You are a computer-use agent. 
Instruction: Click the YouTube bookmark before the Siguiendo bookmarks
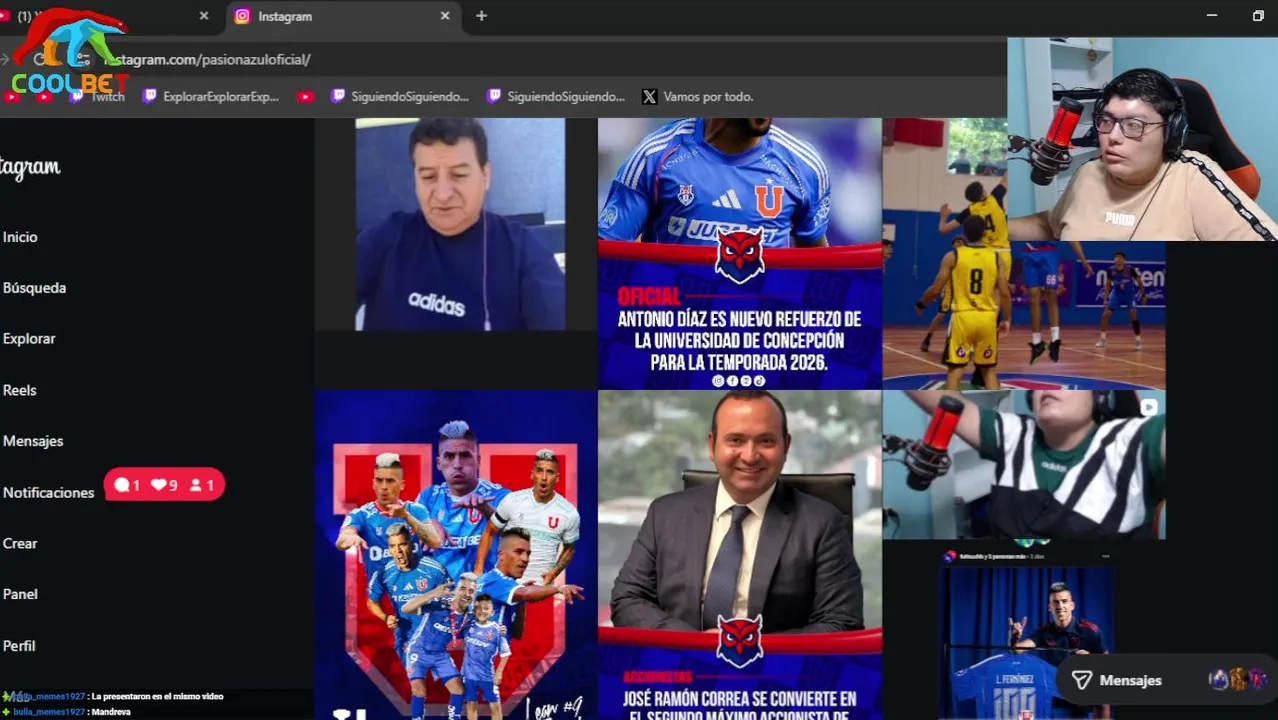(x=306, y=97)
